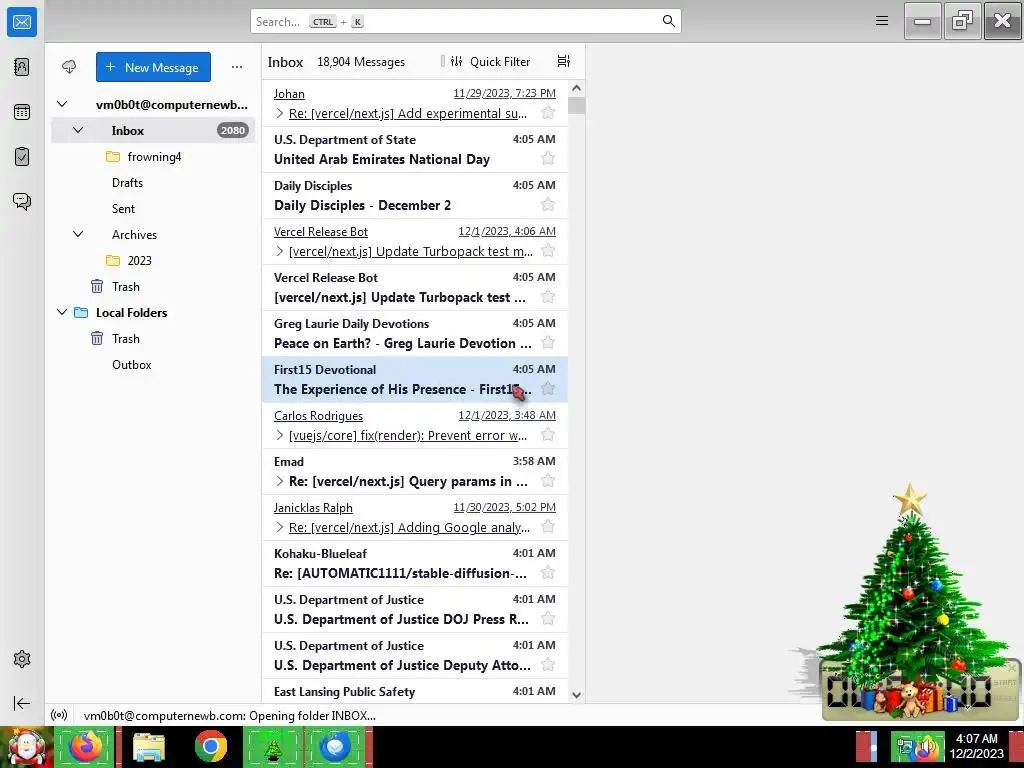Toggle the Quick Filter bar
The image size is (1024, 768).
click(491, 61)
